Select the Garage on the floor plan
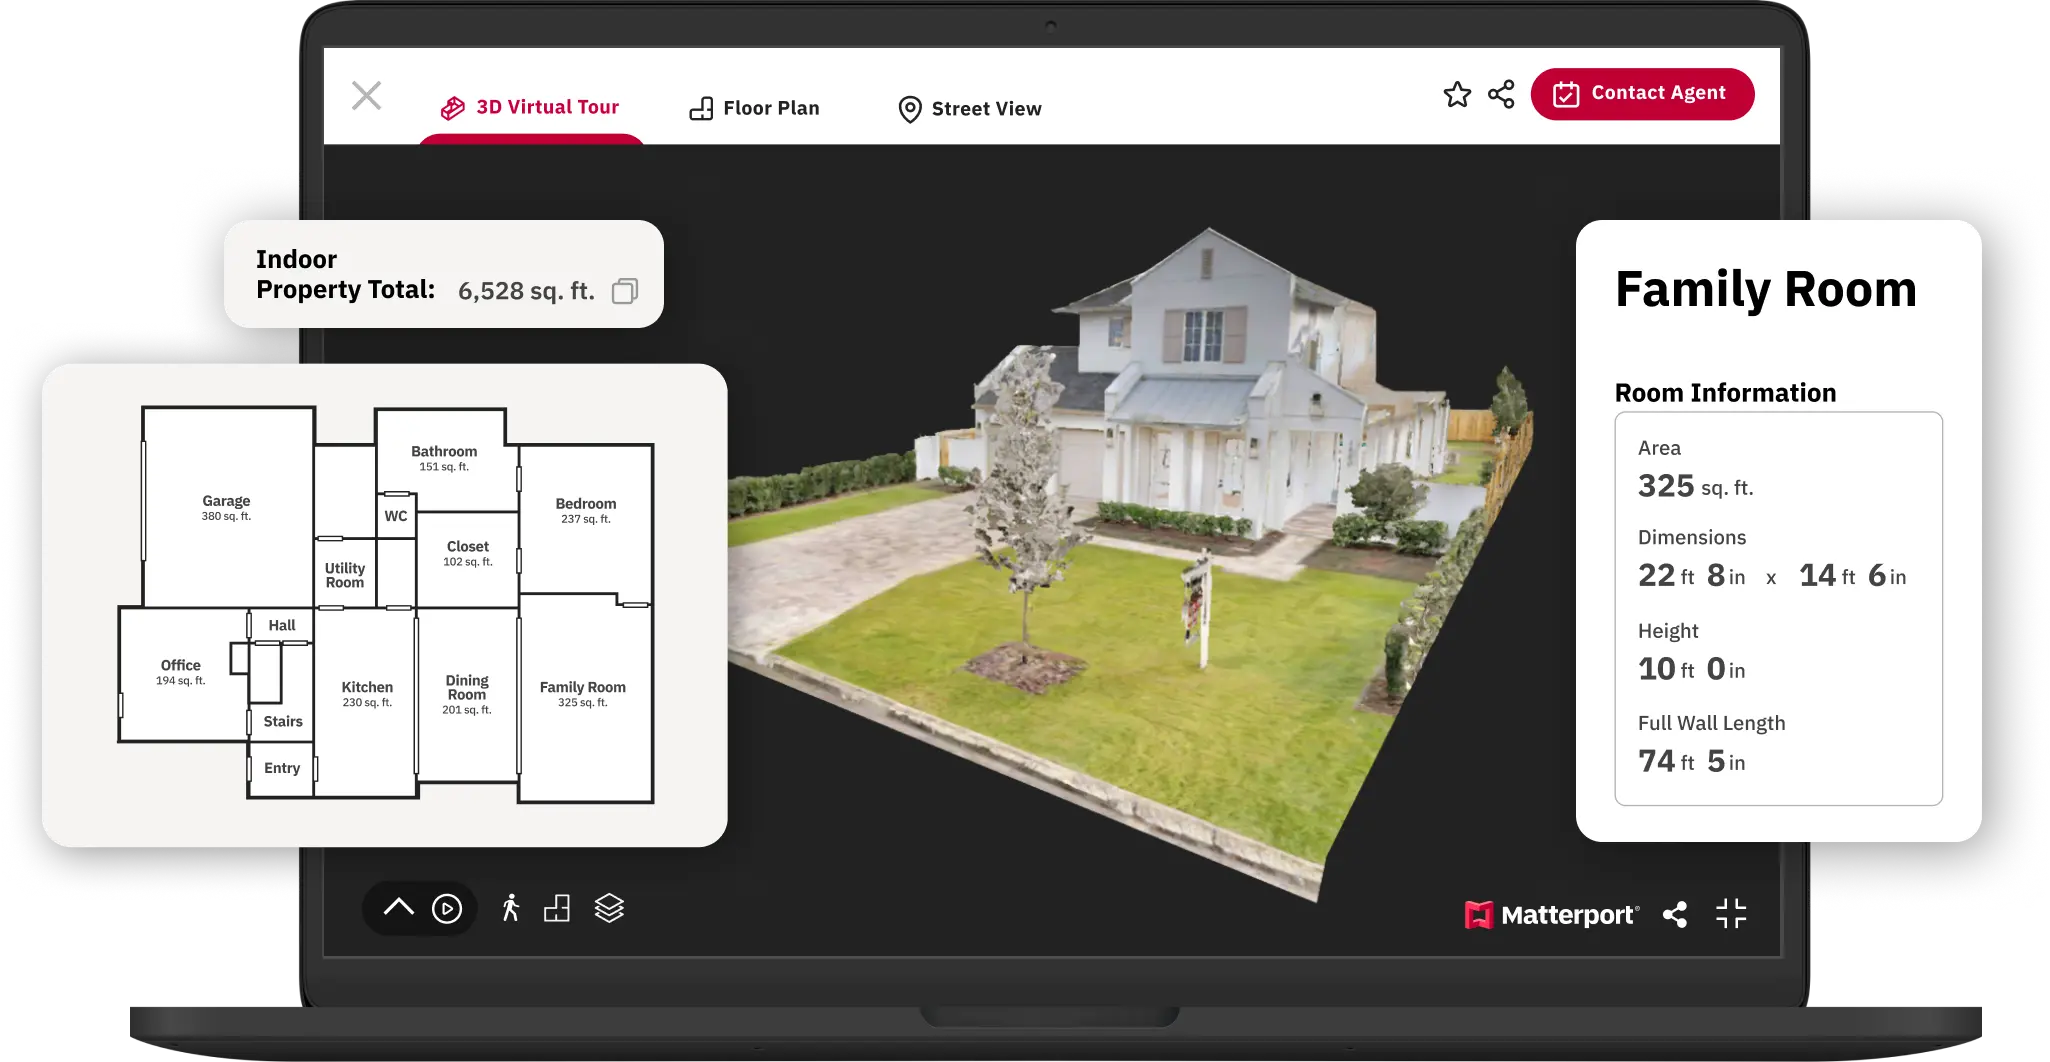The height and width of the screenshot is (1062, 2050). click(x=227, y=507)
